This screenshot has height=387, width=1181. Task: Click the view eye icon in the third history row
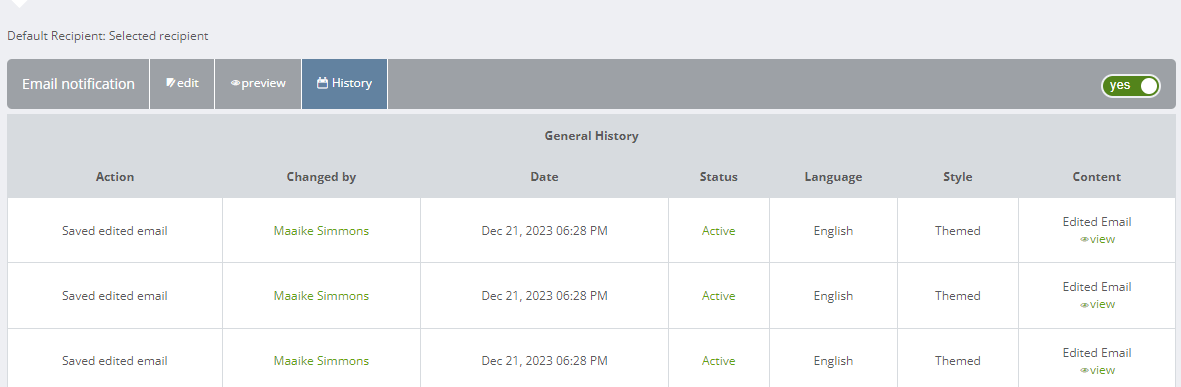tap(1085, 370)
